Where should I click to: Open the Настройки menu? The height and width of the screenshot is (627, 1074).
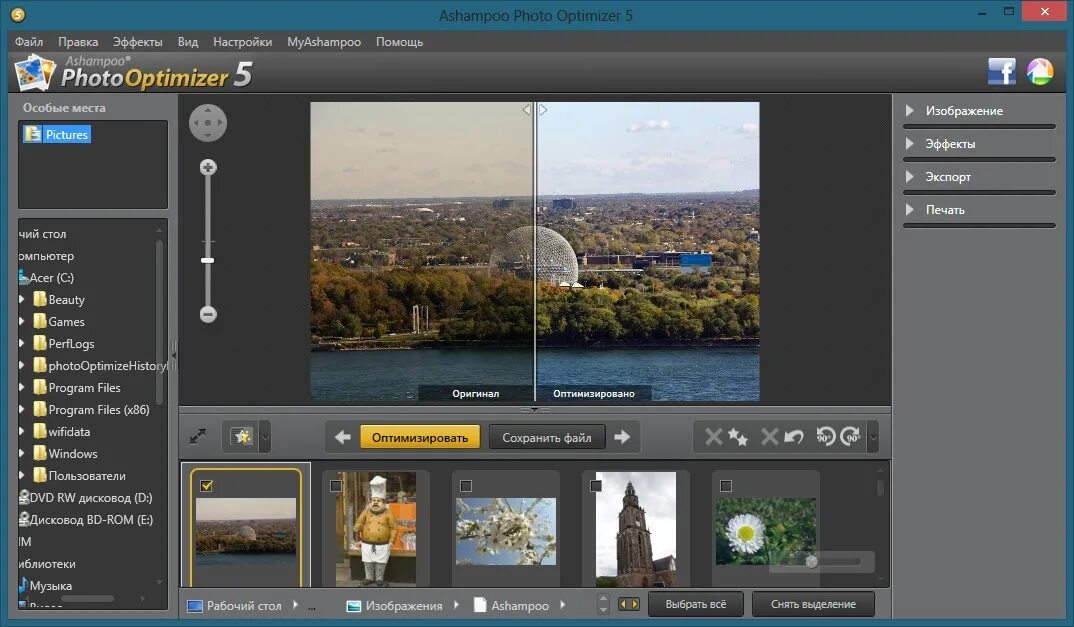pyautogui.click(x=242, y=42)
